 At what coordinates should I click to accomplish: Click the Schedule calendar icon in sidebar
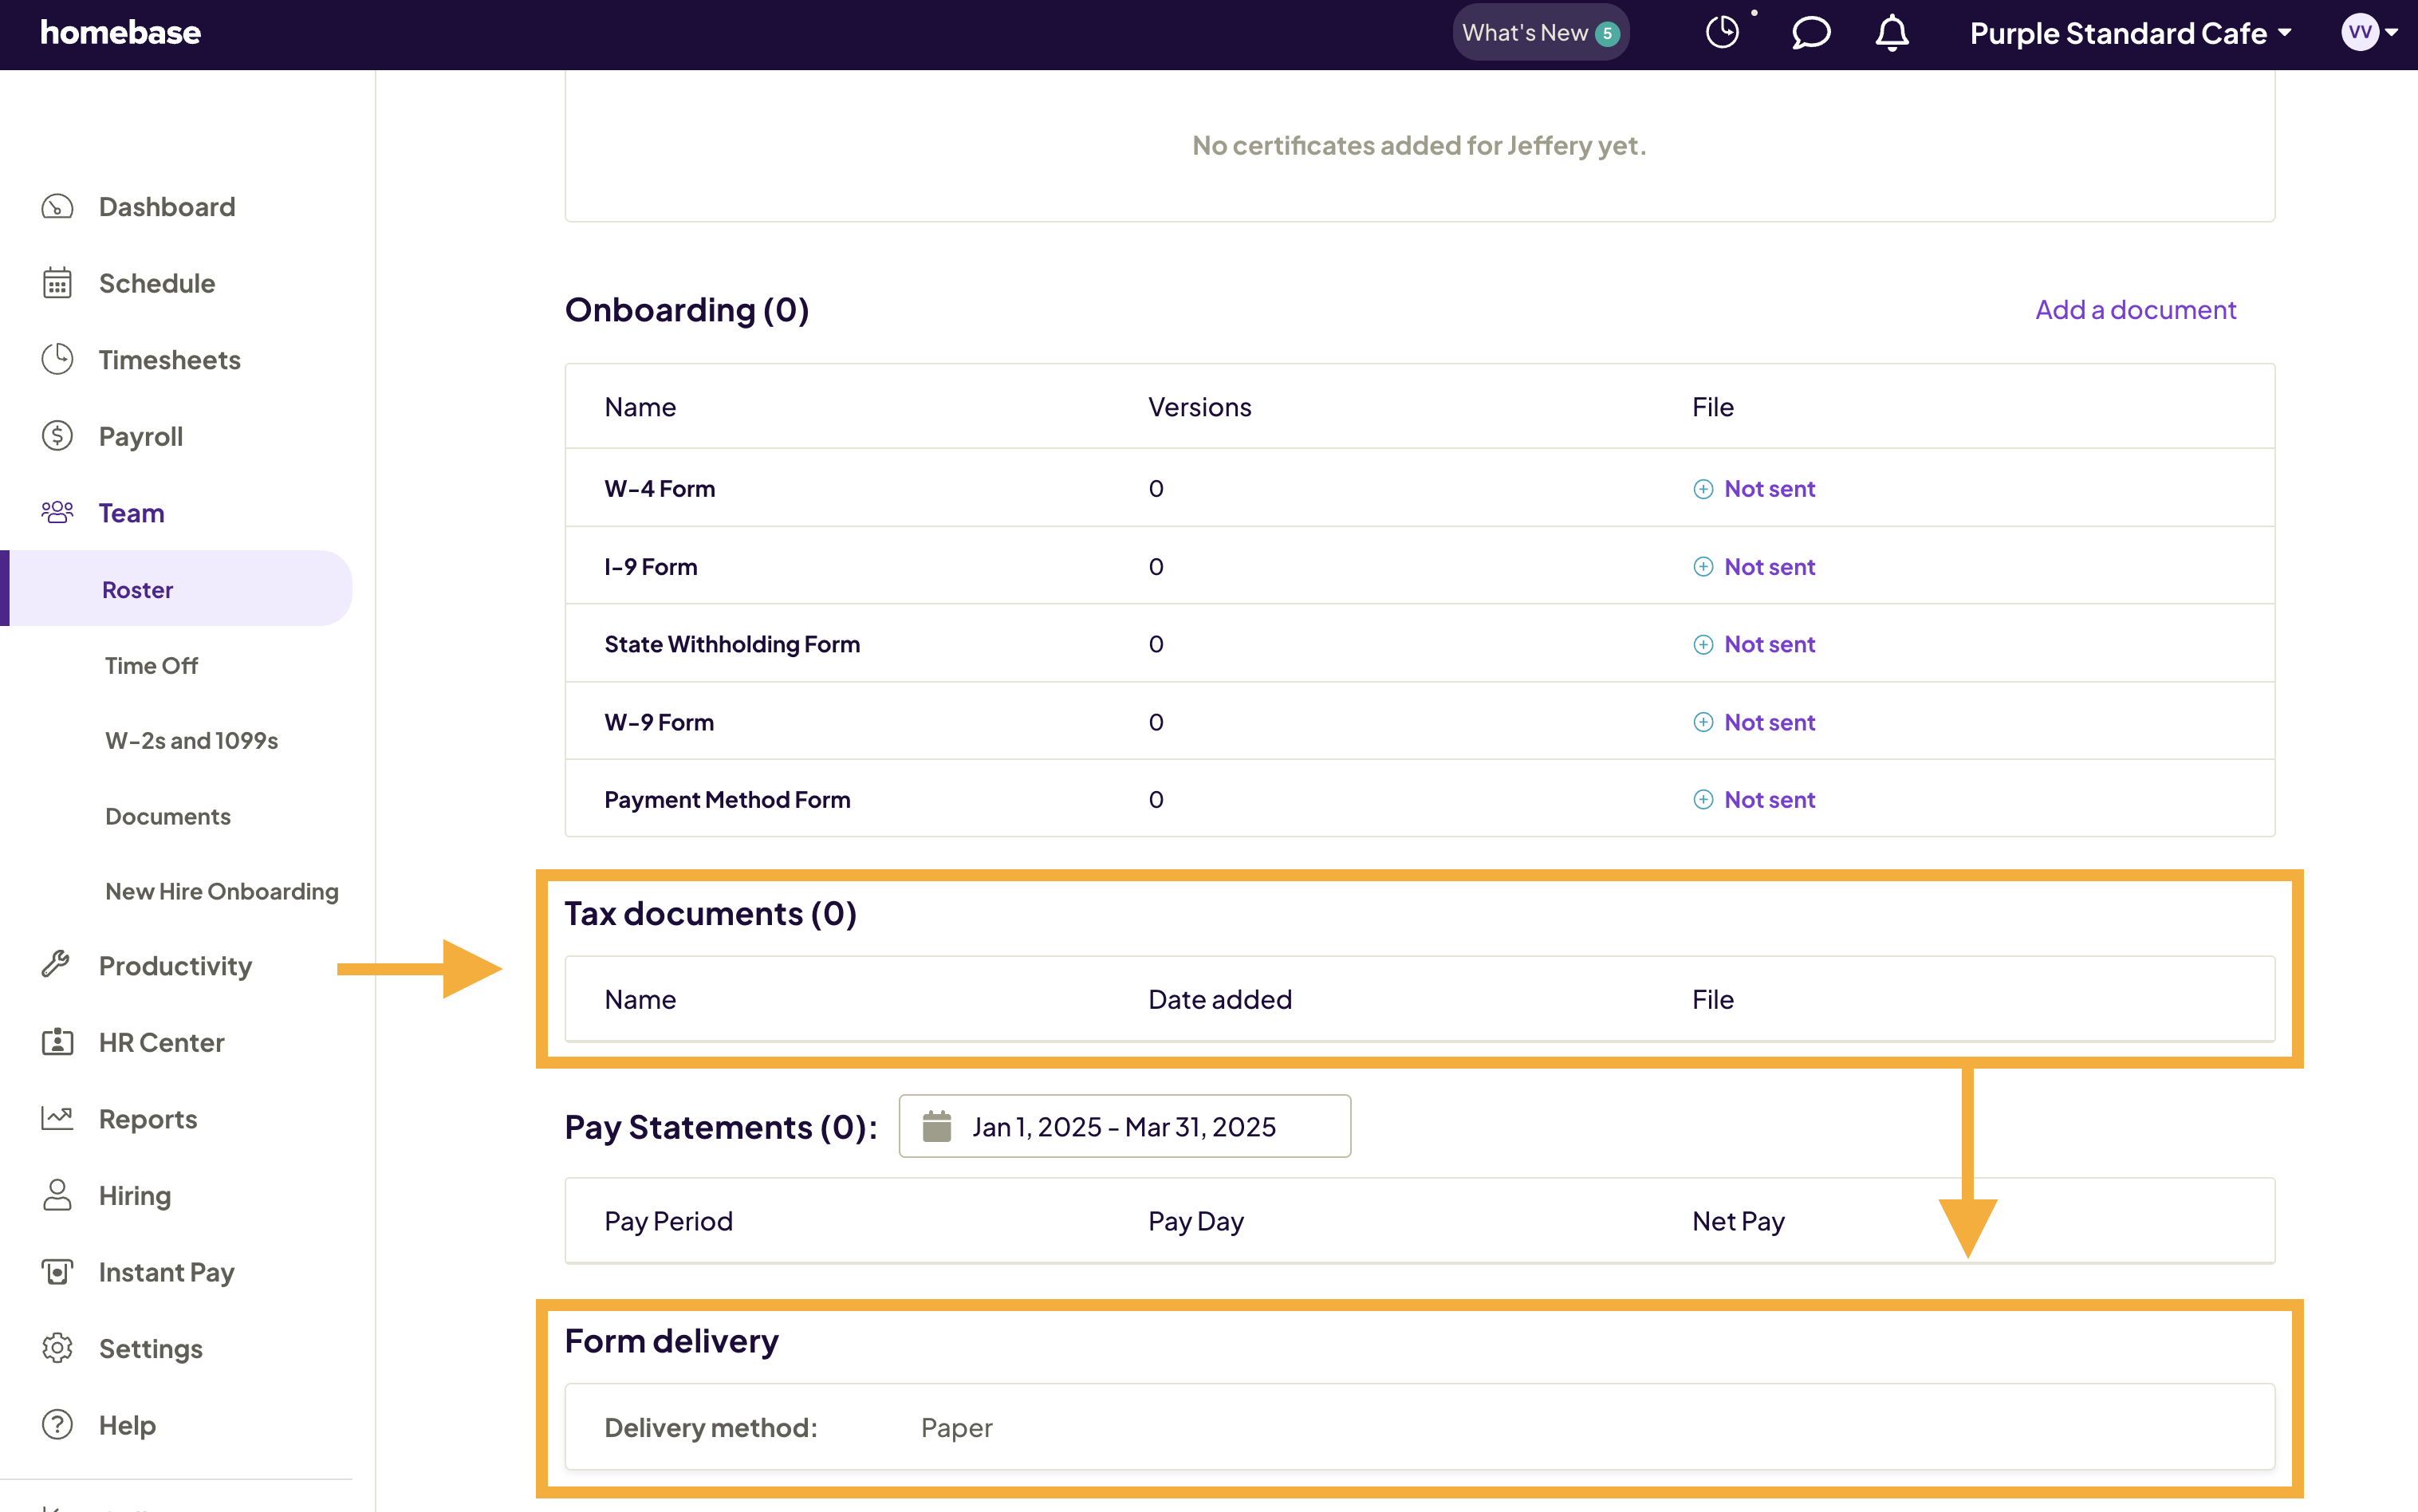tap(57, 283)
